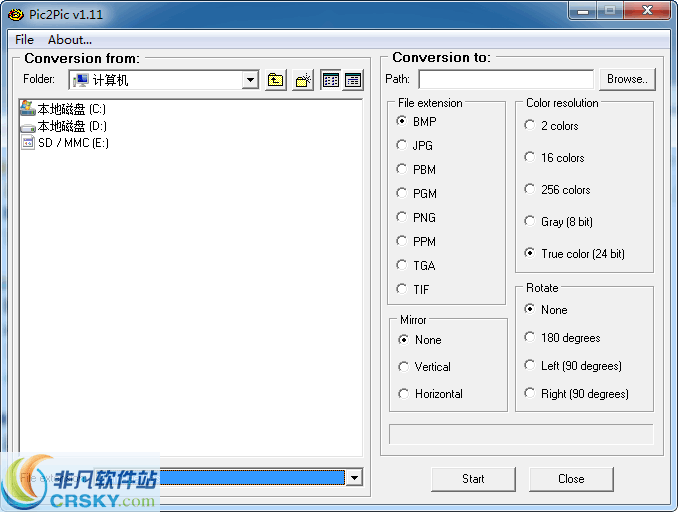Rotate output Left (90 degrees)
The image size is (678, 512).
tap(530, 365)
